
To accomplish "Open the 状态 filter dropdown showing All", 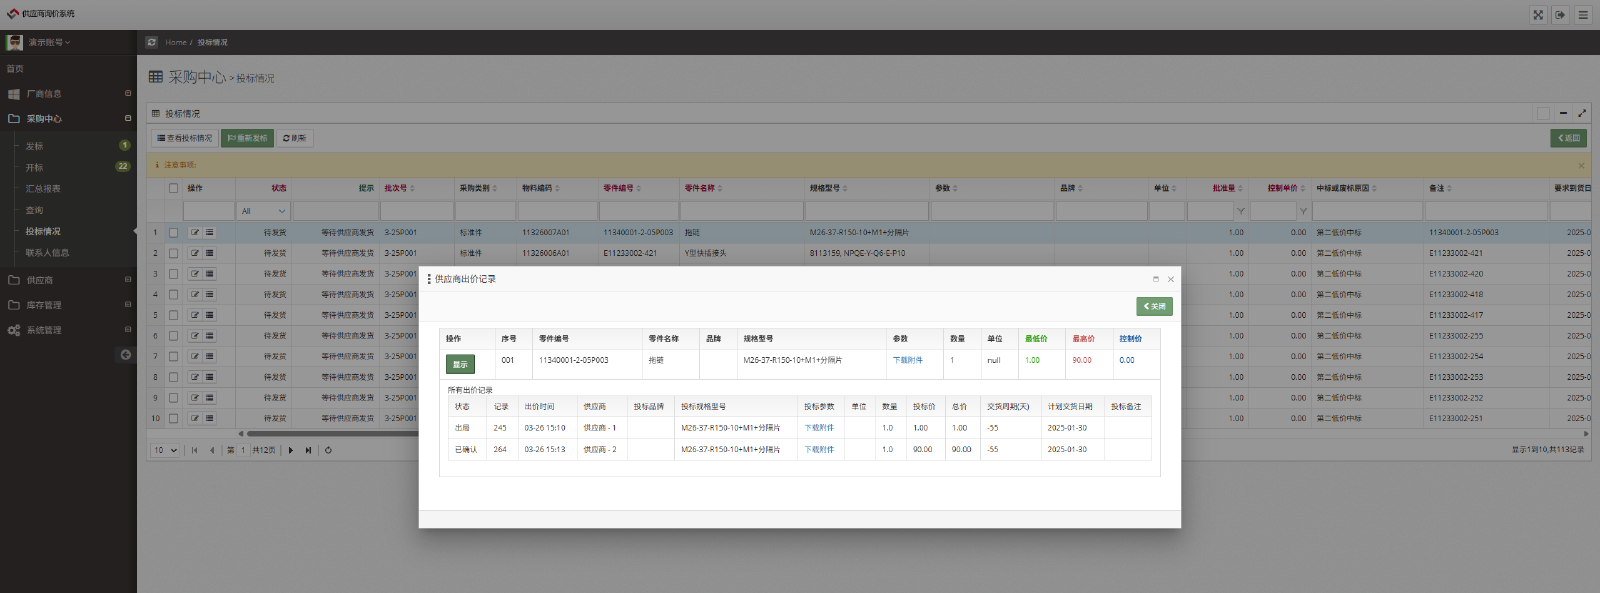I will [263, 211].
